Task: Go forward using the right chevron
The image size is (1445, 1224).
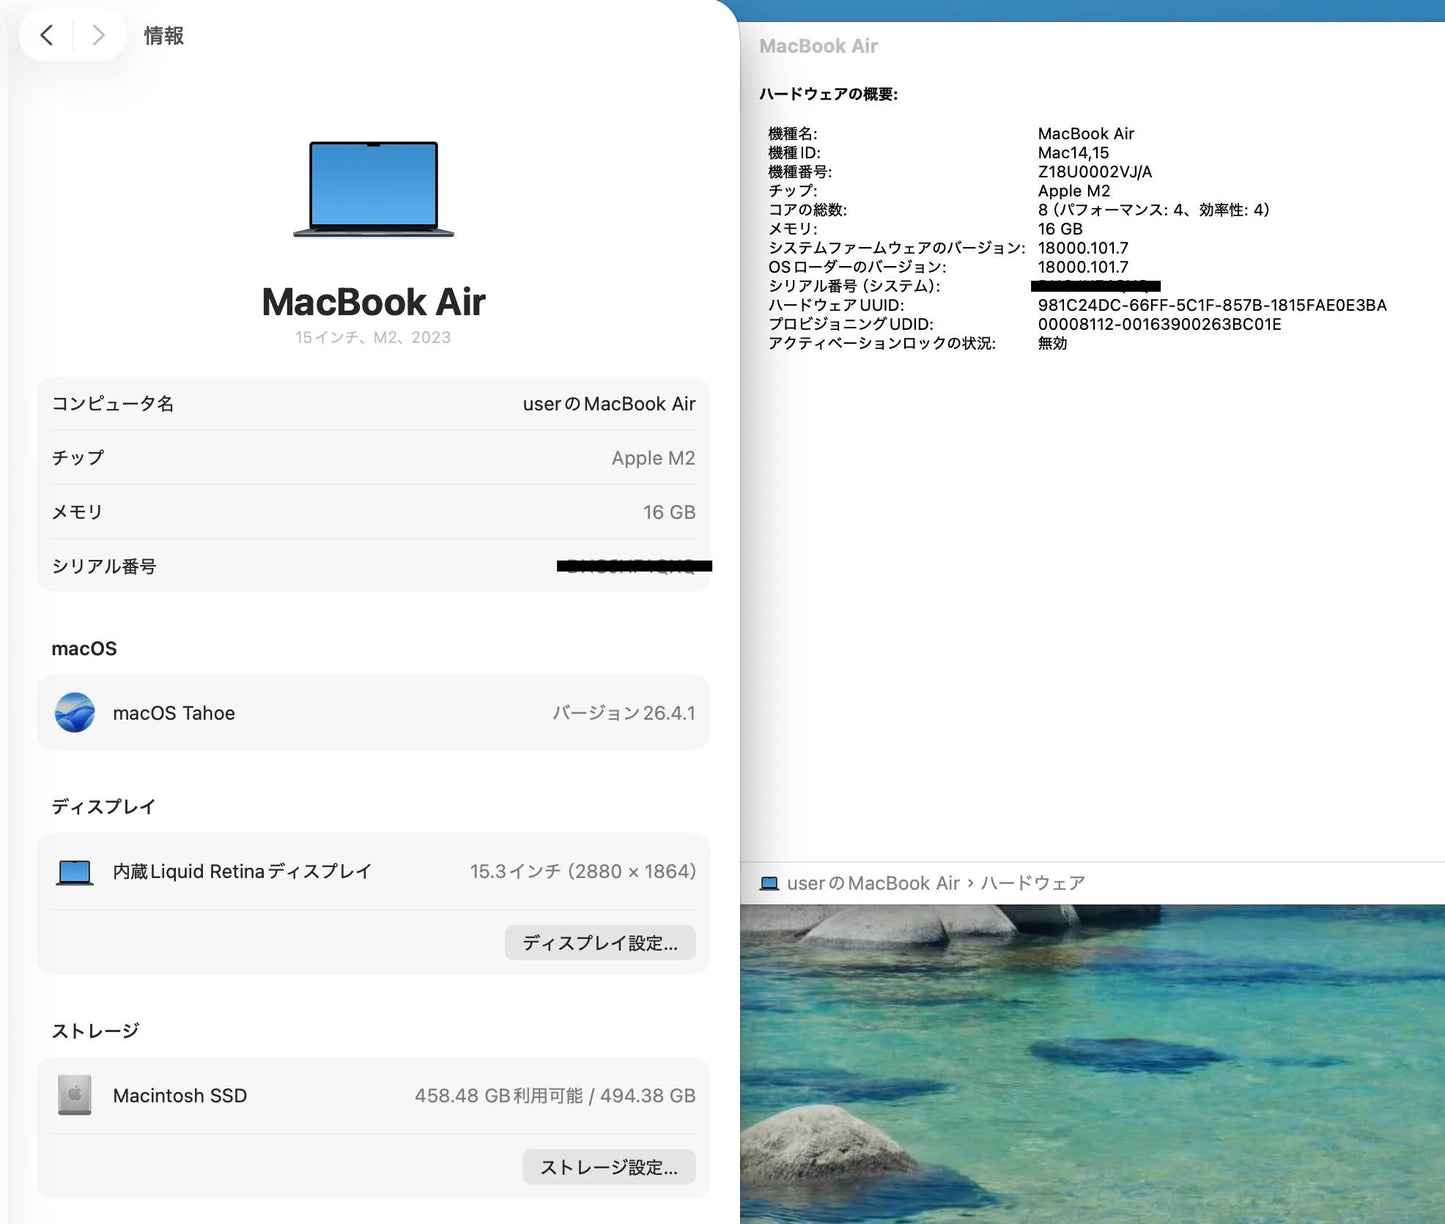Action: (x=98, y=36)
